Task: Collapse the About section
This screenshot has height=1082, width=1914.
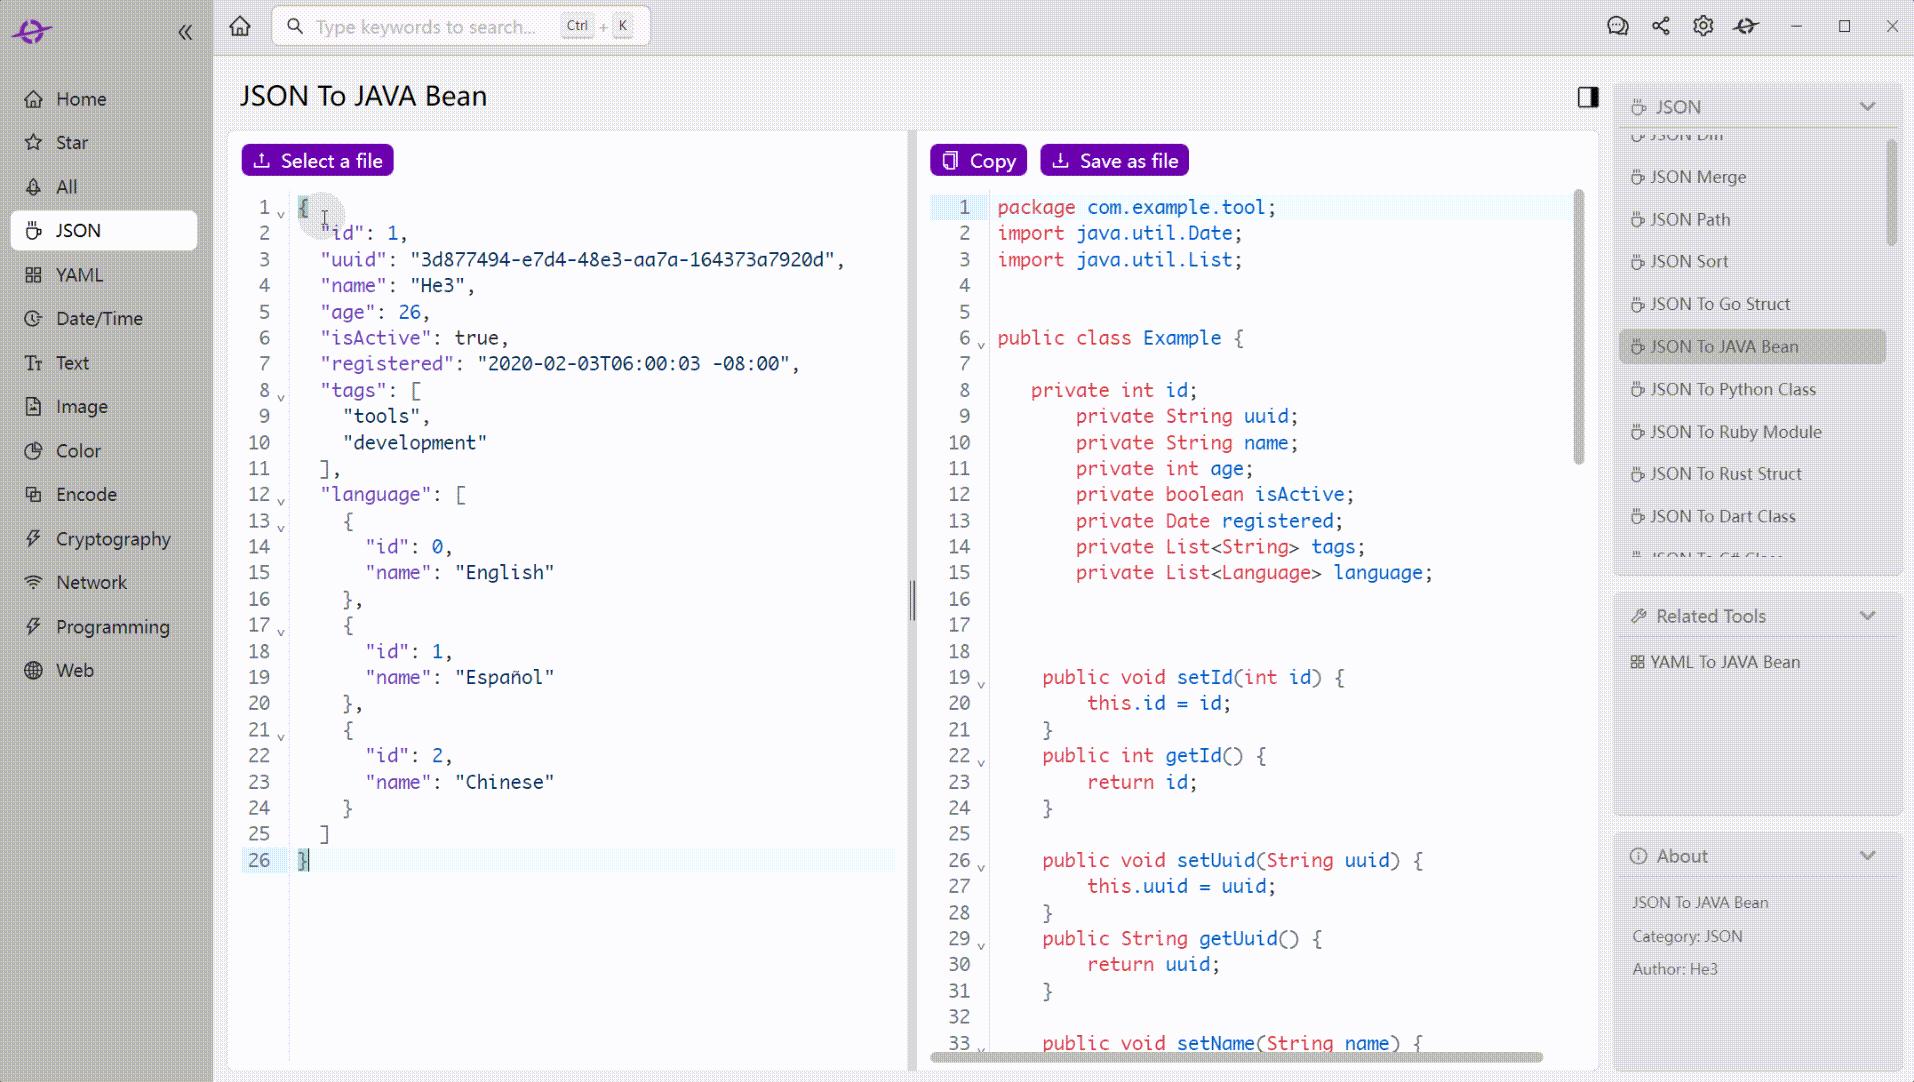Action: pyautogui.click(x=1866, y=856)
